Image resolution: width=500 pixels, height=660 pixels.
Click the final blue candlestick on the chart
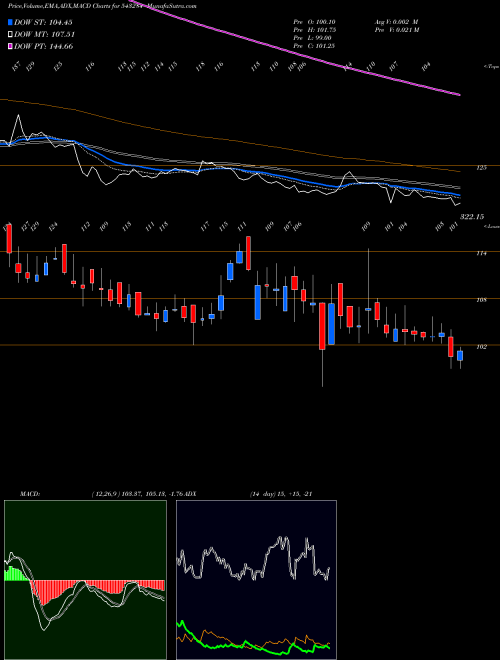(460, 356)
